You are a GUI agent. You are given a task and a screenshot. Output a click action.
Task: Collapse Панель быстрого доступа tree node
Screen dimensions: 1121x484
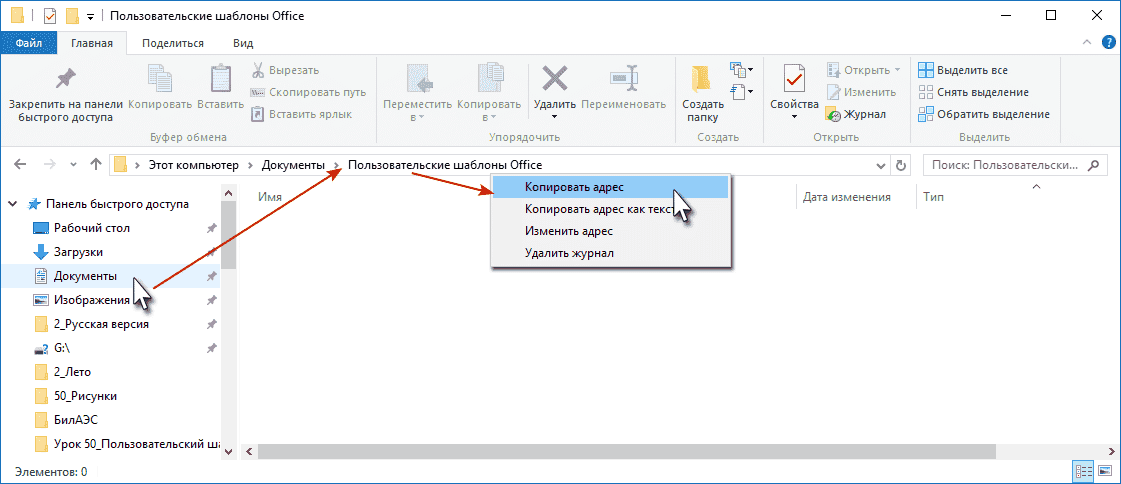tap(12, 204)
